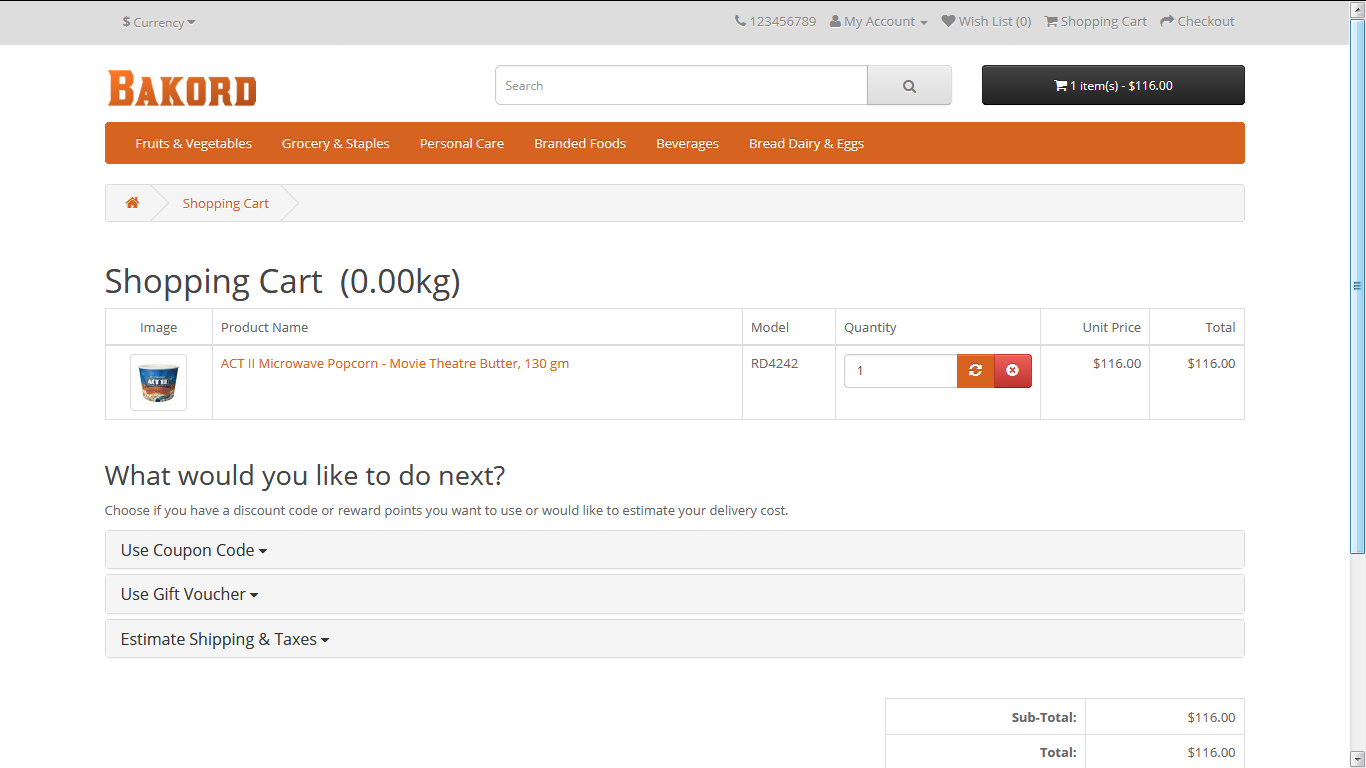This screenshot has width=1366, height=768.
Task: Click the search magnifier button
Action: [909, 86]
